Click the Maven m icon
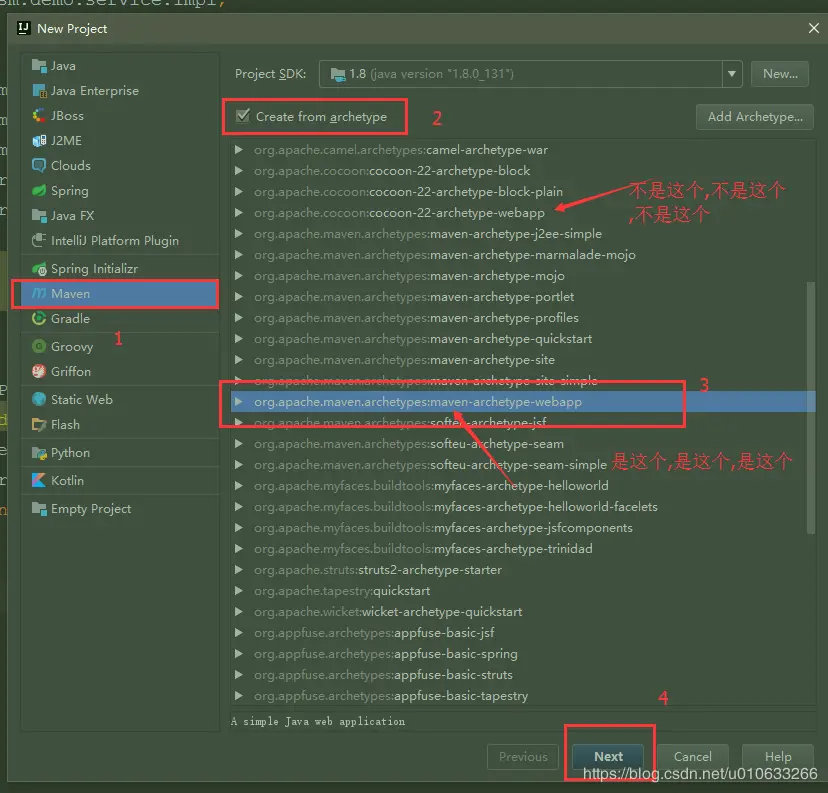The image size is (828, 793). pyautogui.click(x=39, y=294)
